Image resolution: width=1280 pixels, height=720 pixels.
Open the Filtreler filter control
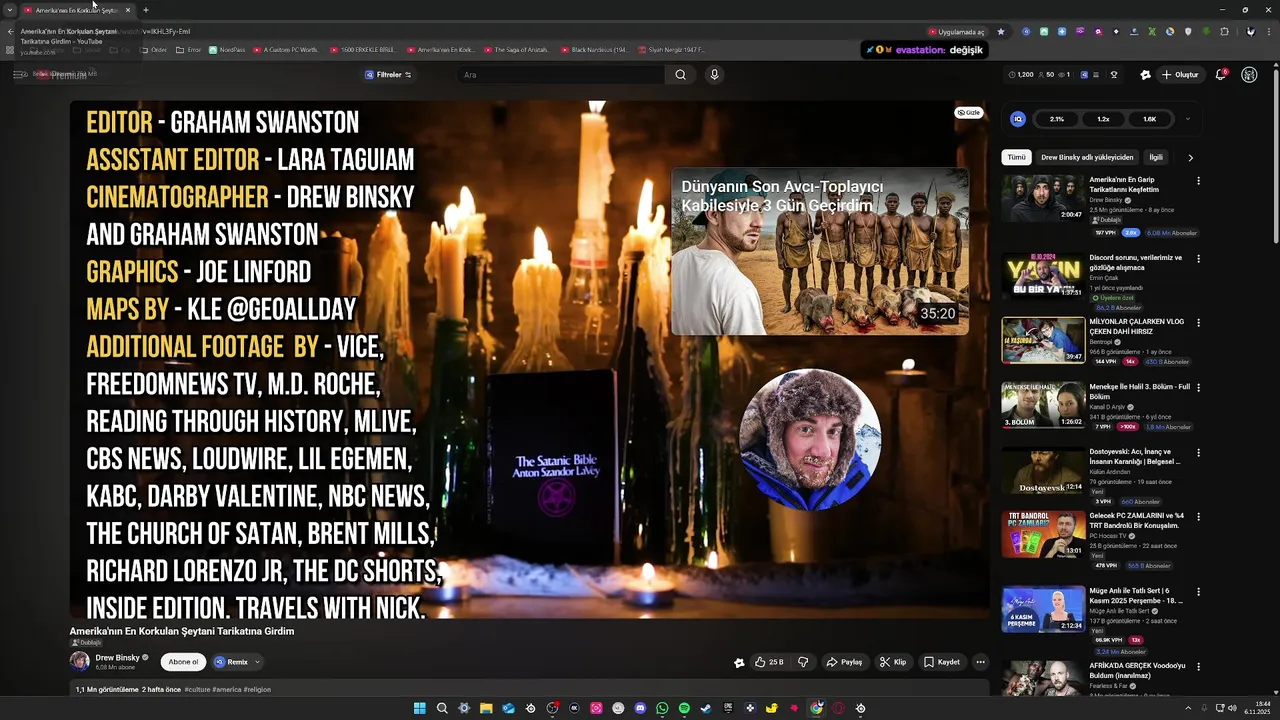pyautogui.click(x=388, y=75)
